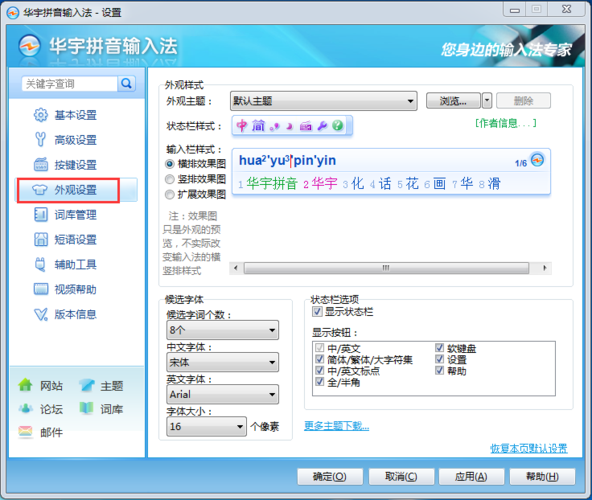
Task: Click the green help icon in status preview
Action: tap(338, 125)
